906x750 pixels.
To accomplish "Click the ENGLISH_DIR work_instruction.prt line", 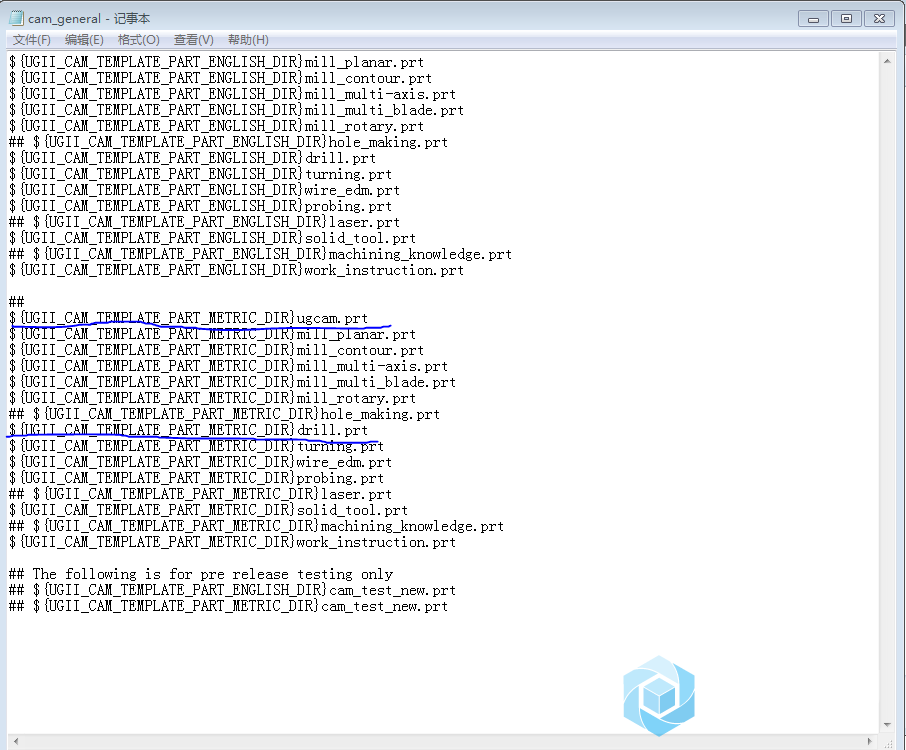I will point(237,270).
